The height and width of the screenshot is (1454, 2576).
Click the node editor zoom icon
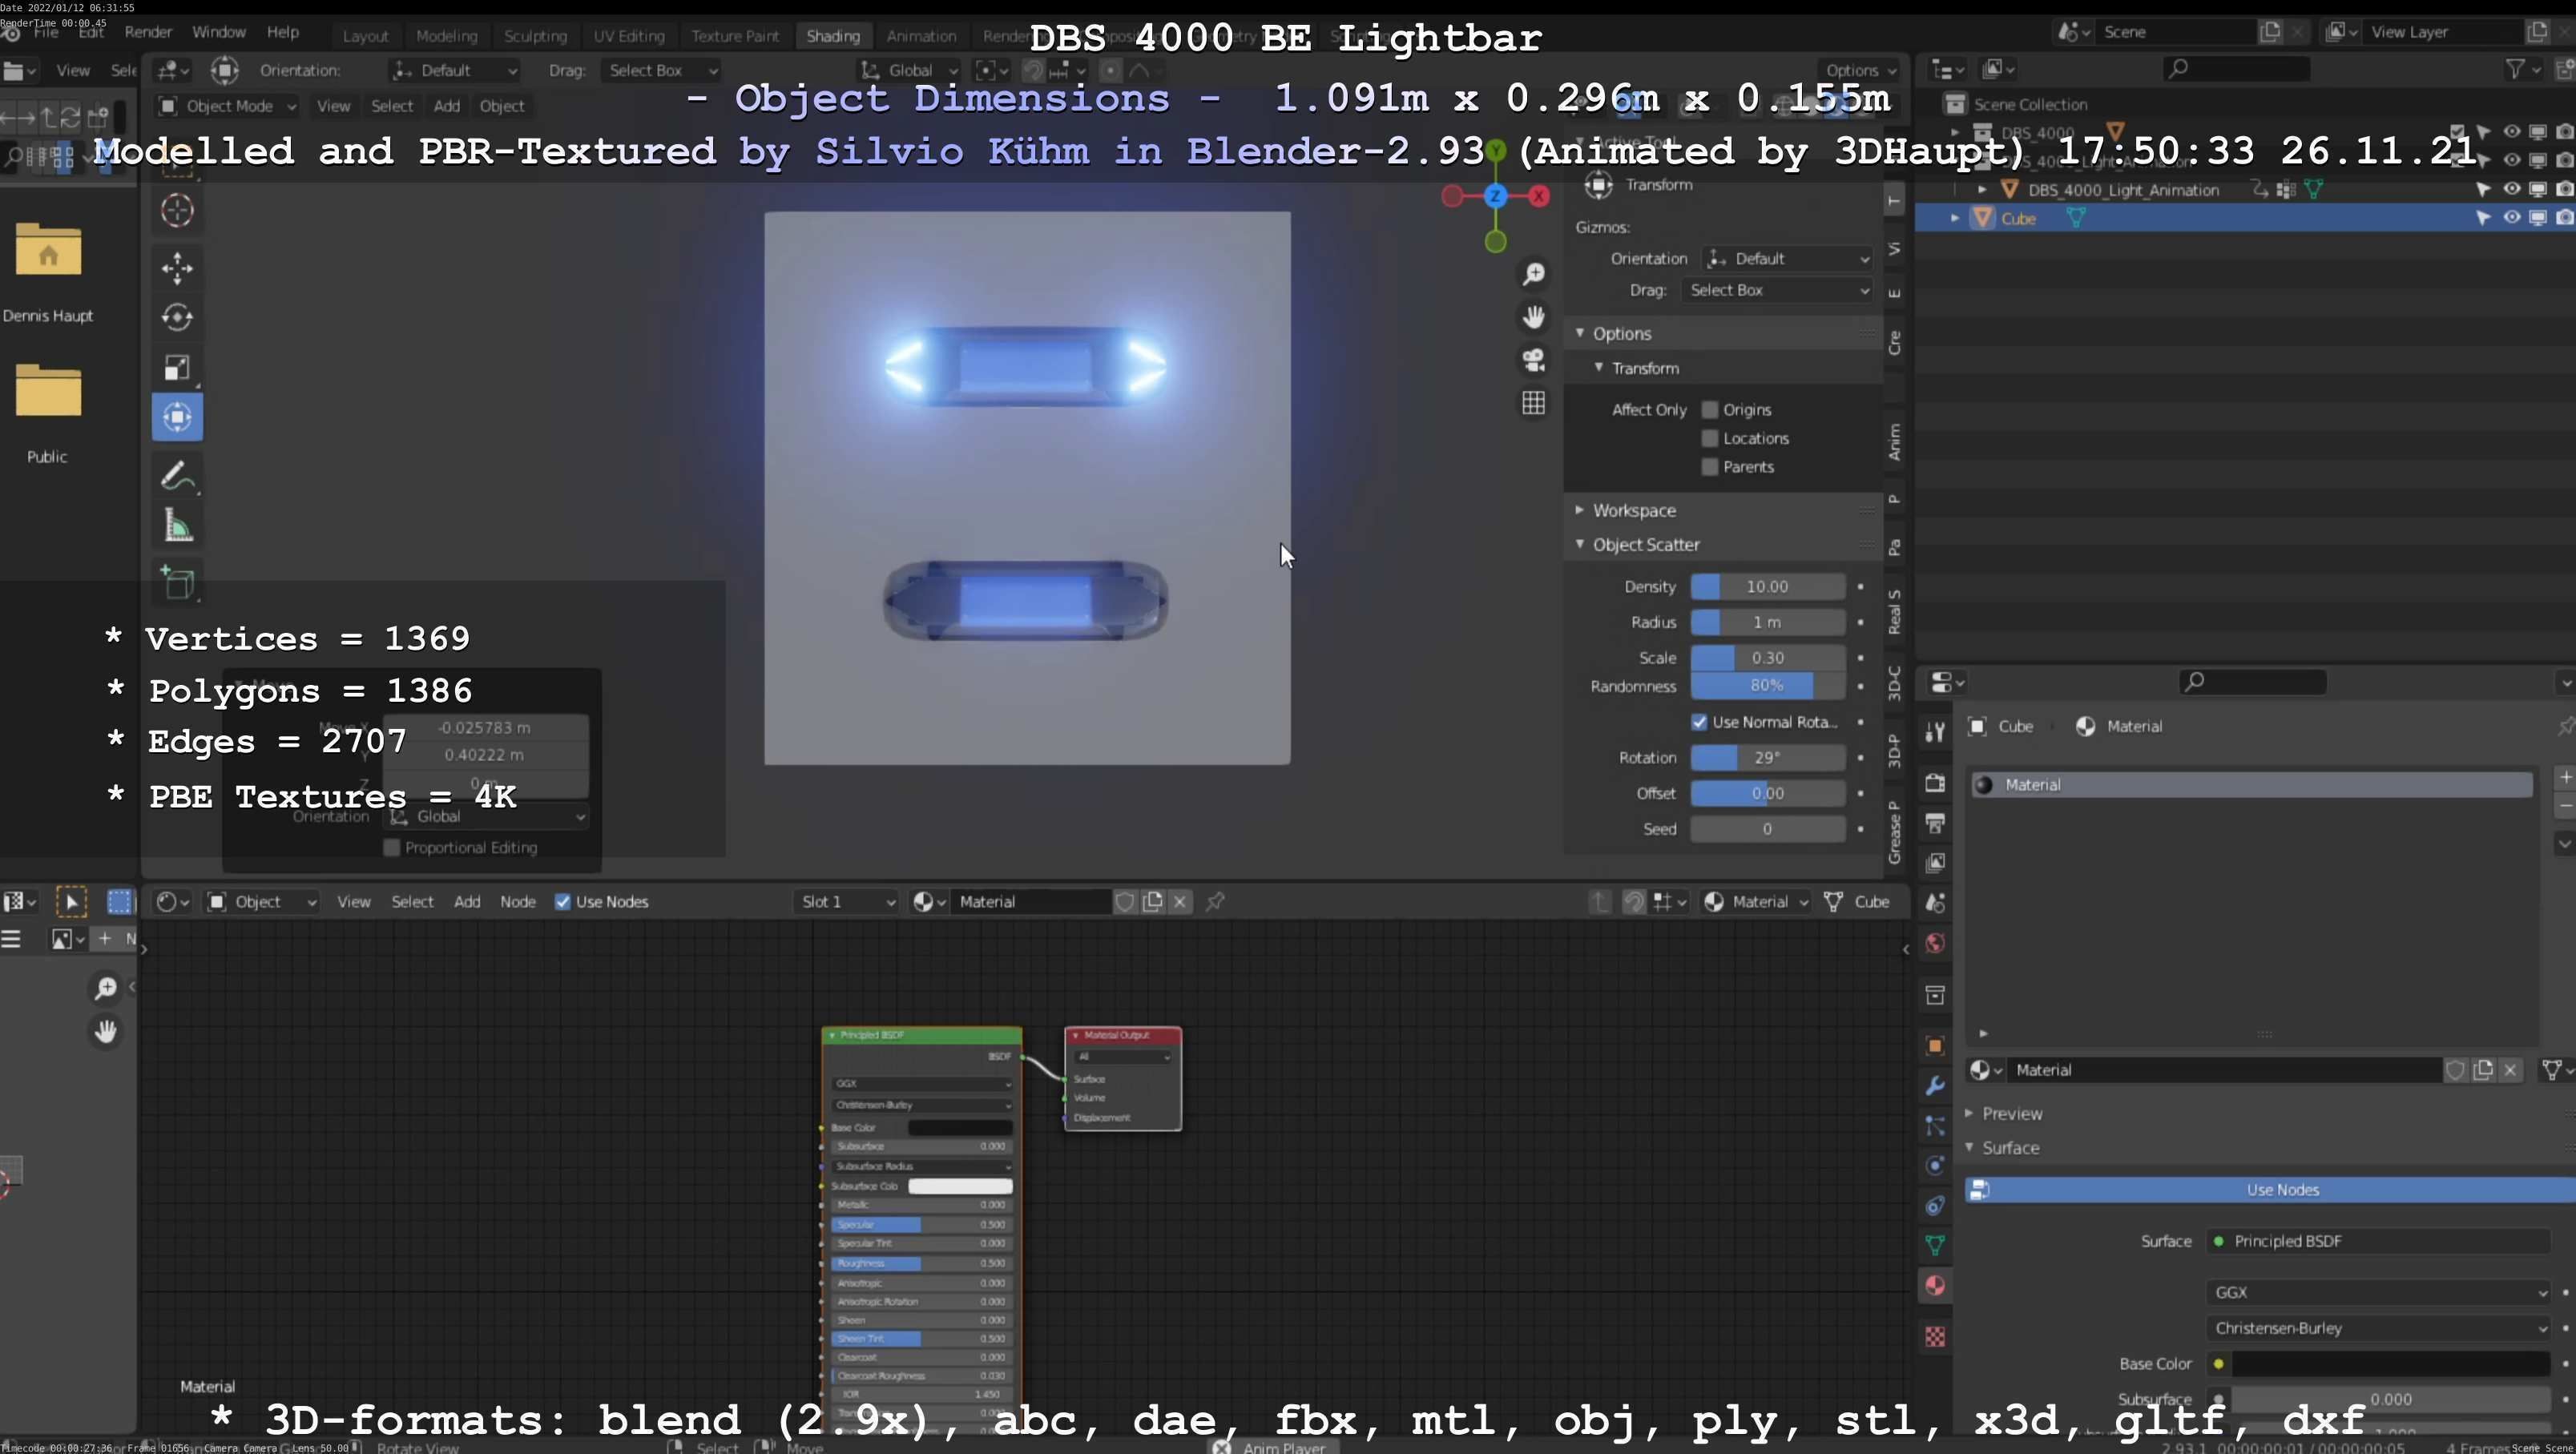pyautogui.click(x=105, y=988)
